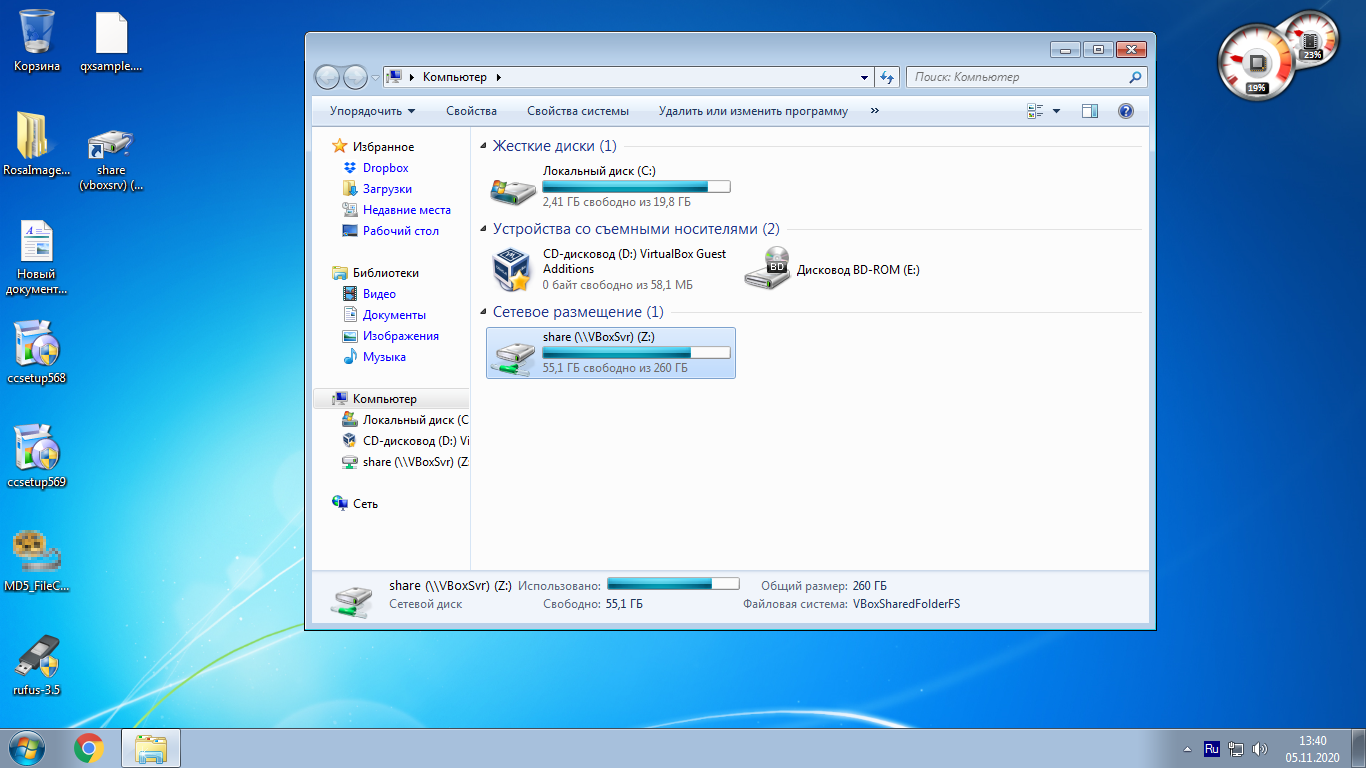This screenshot has width=1366, height=768.
Task: Open Сеть in the navigation pane
Action: 365,504
